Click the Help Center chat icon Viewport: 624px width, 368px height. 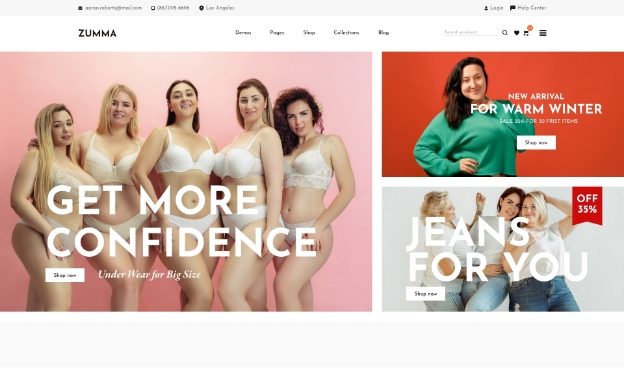[x=513, y=8]
